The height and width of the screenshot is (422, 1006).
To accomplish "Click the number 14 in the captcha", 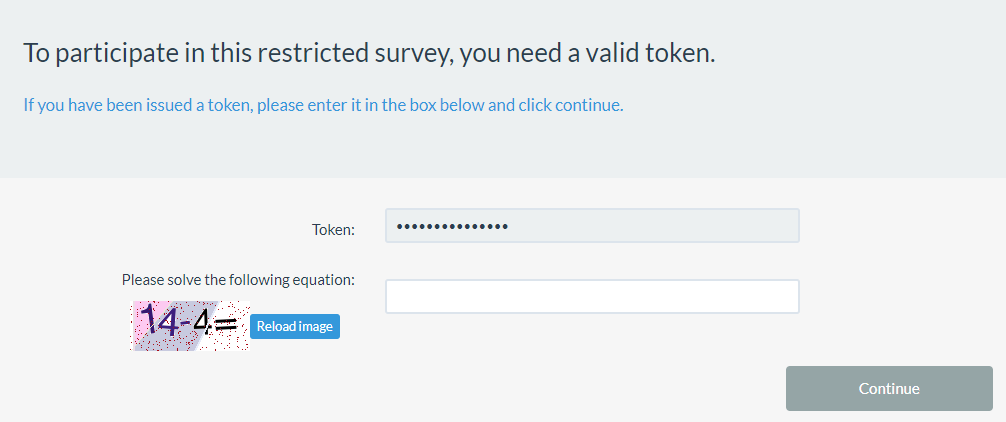I will point(160,321).
